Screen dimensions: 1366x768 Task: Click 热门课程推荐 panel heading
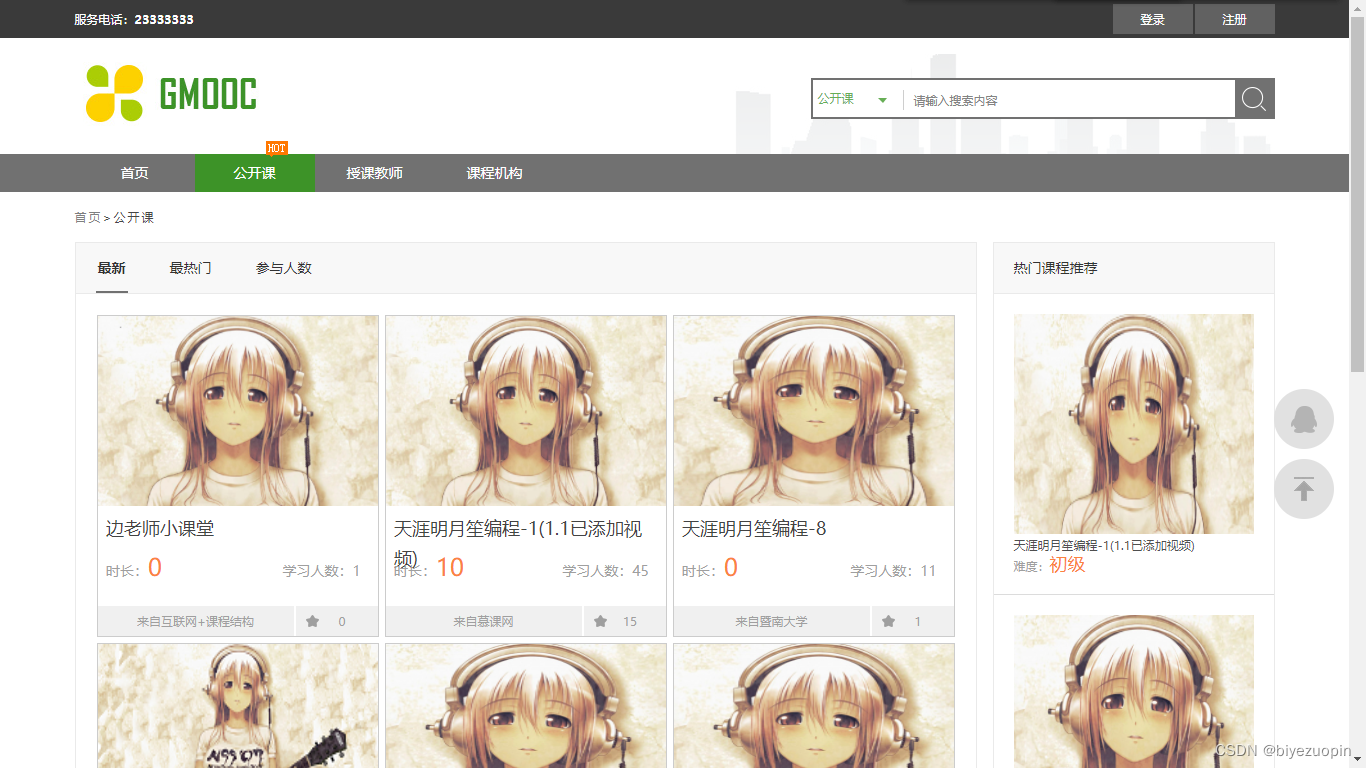(1055, 268)
